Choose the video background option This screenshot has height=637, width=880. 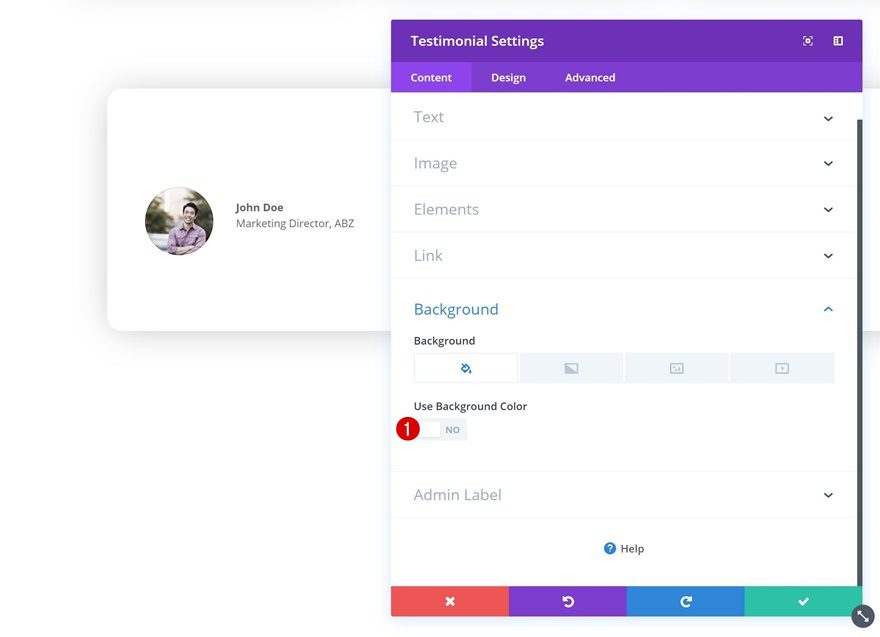point(782,367)
